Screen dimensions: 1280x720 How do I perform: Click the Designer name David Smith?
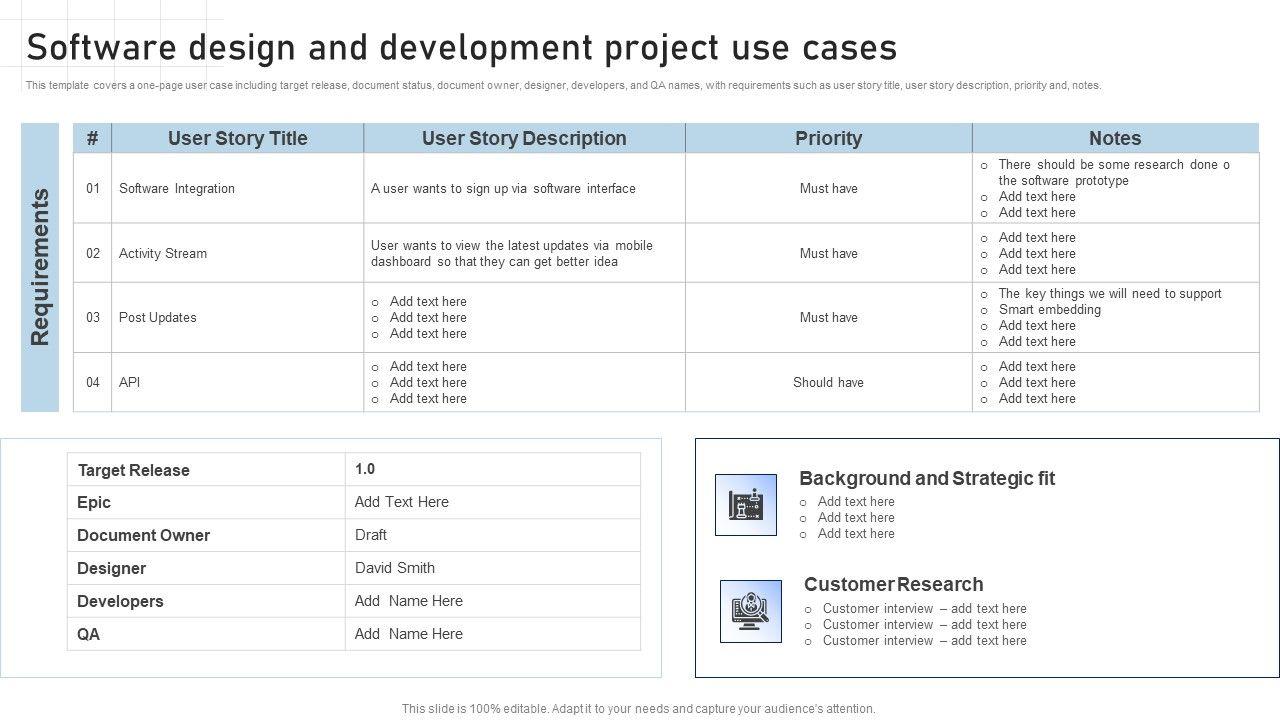395,568
